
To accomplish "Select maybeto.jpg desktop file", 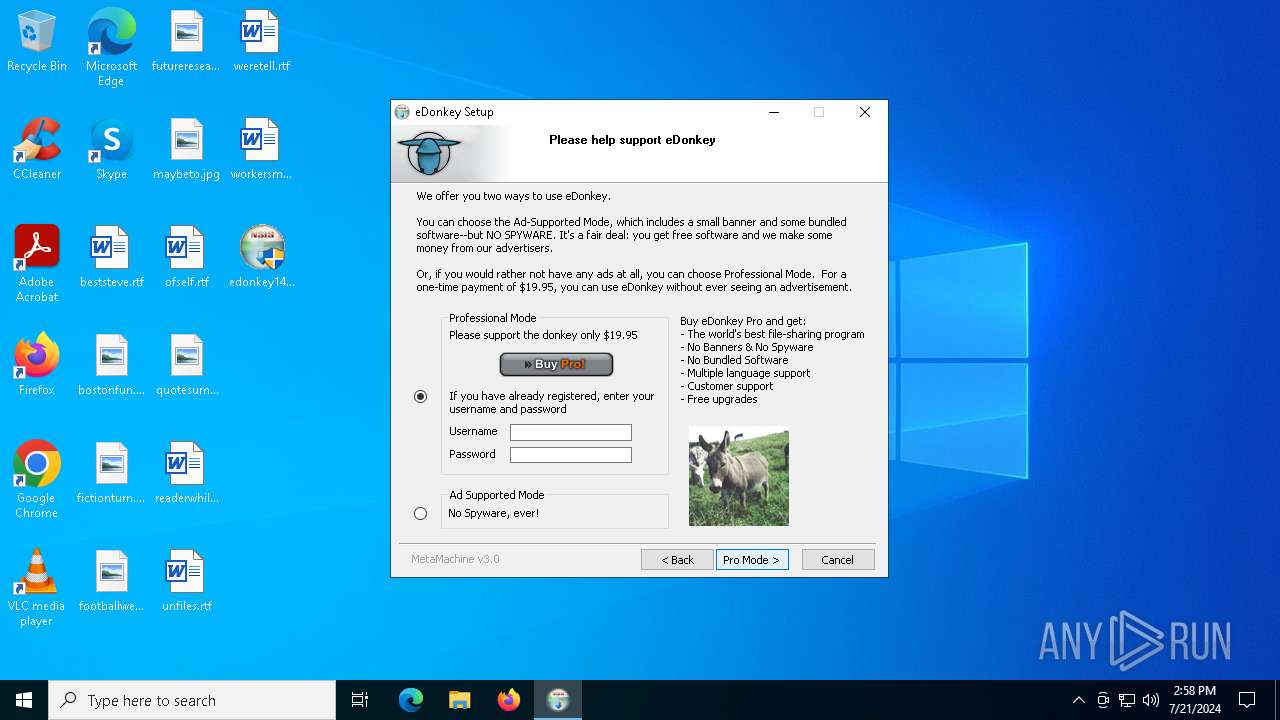I will 186,150.
